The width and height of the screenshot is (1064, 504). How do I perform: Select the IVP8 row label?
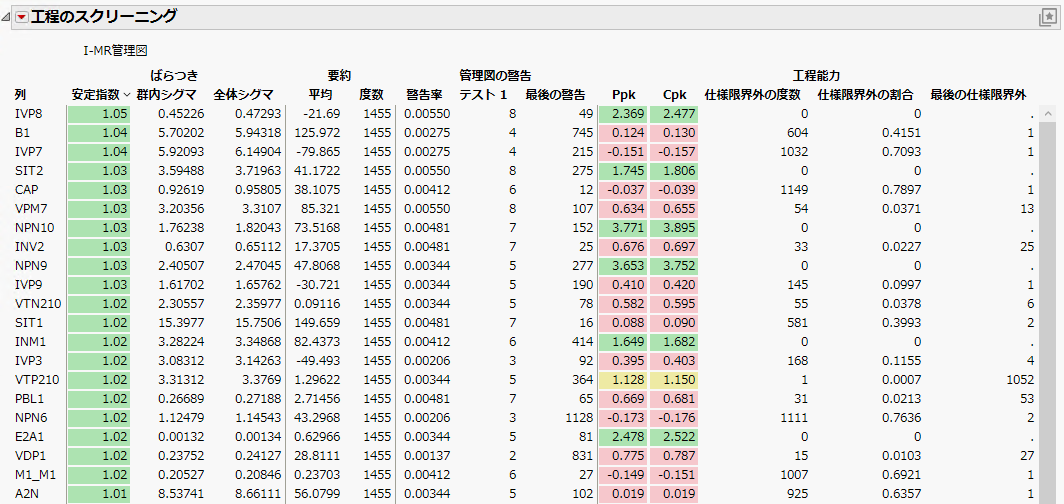(x=29, y=114)
